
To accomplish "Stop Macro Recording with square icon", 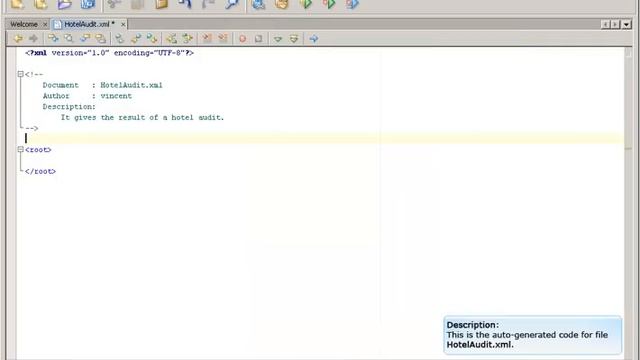I will point(258,39).
